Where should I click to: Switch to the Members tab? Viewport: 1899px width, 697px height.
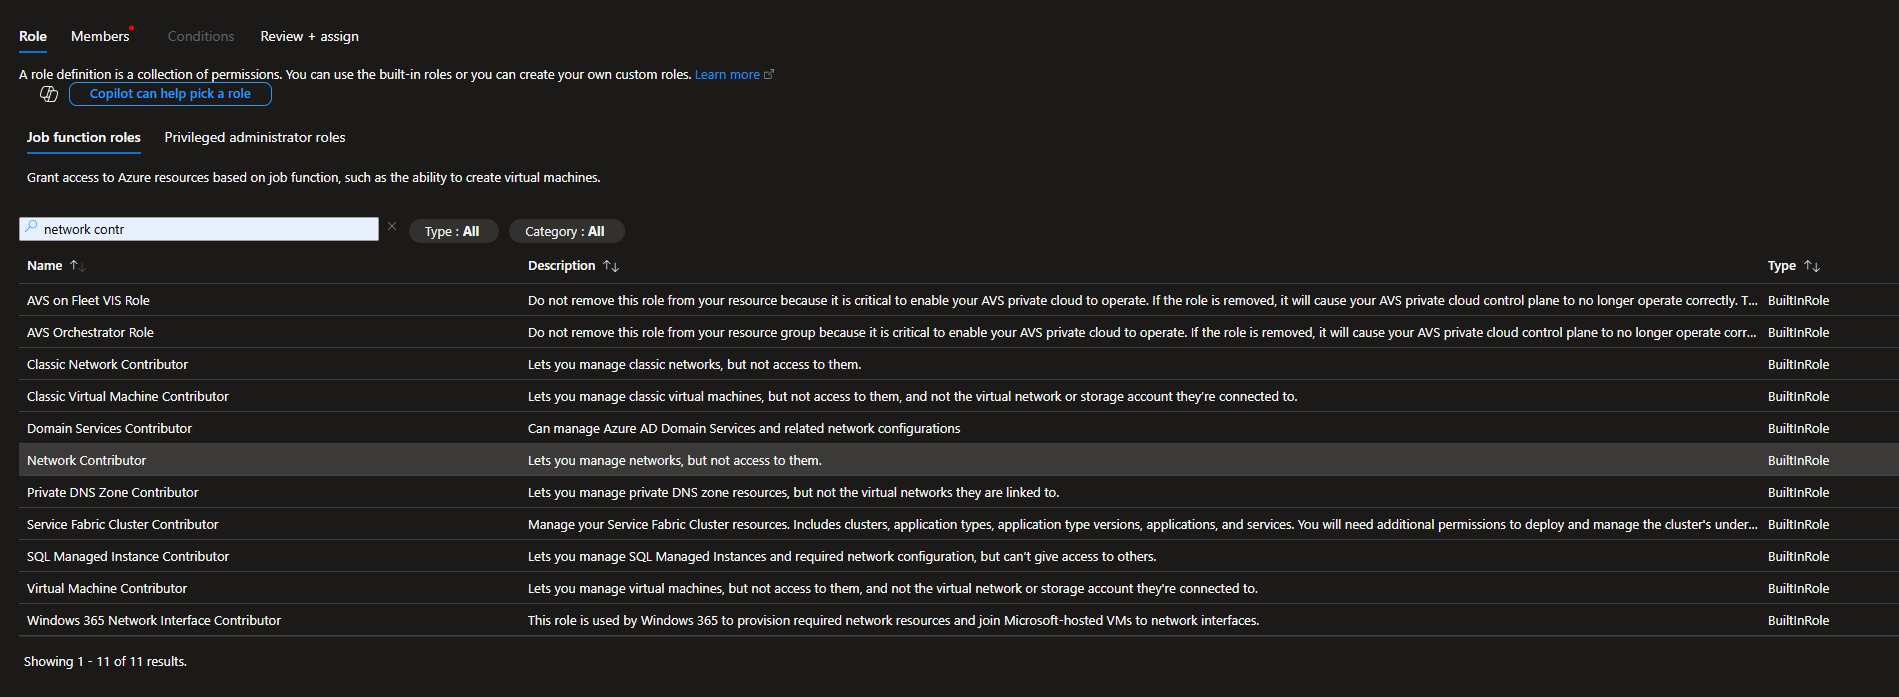pos(100,36)
